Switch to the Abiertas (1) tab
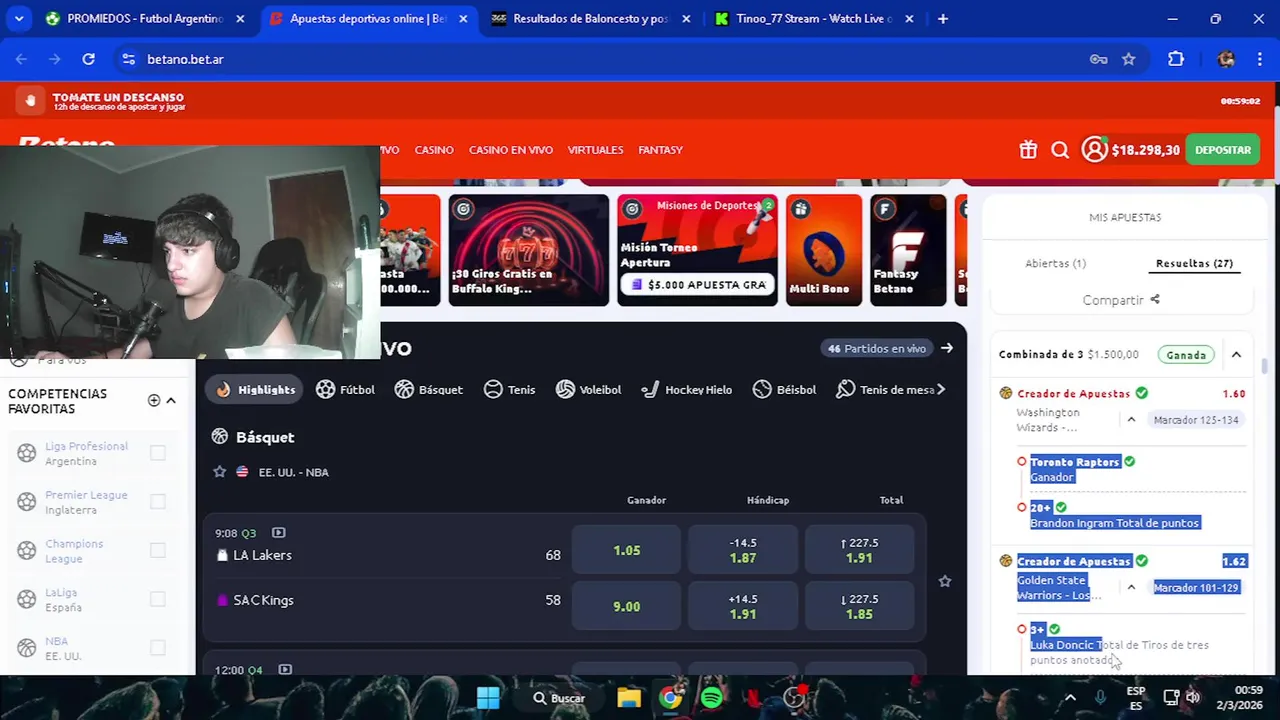Viewport: 1280px width, 720px height. tap(1055, 263)
